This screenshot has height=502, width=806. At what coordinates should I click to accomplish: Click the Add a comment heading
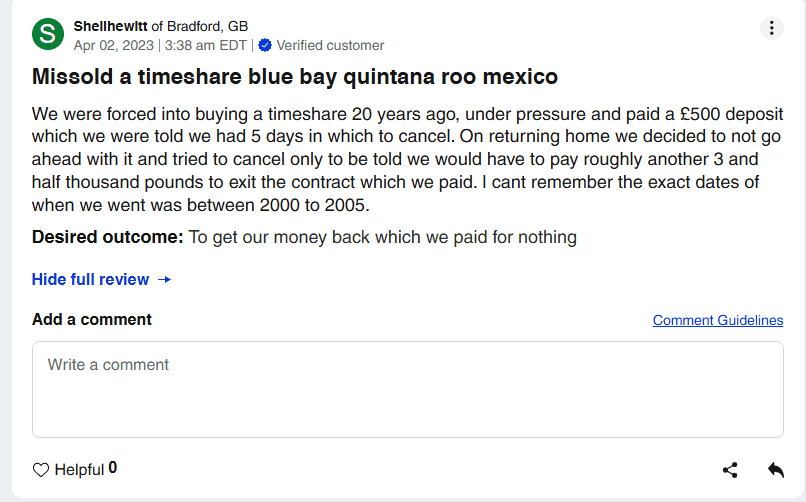point(92,320)
